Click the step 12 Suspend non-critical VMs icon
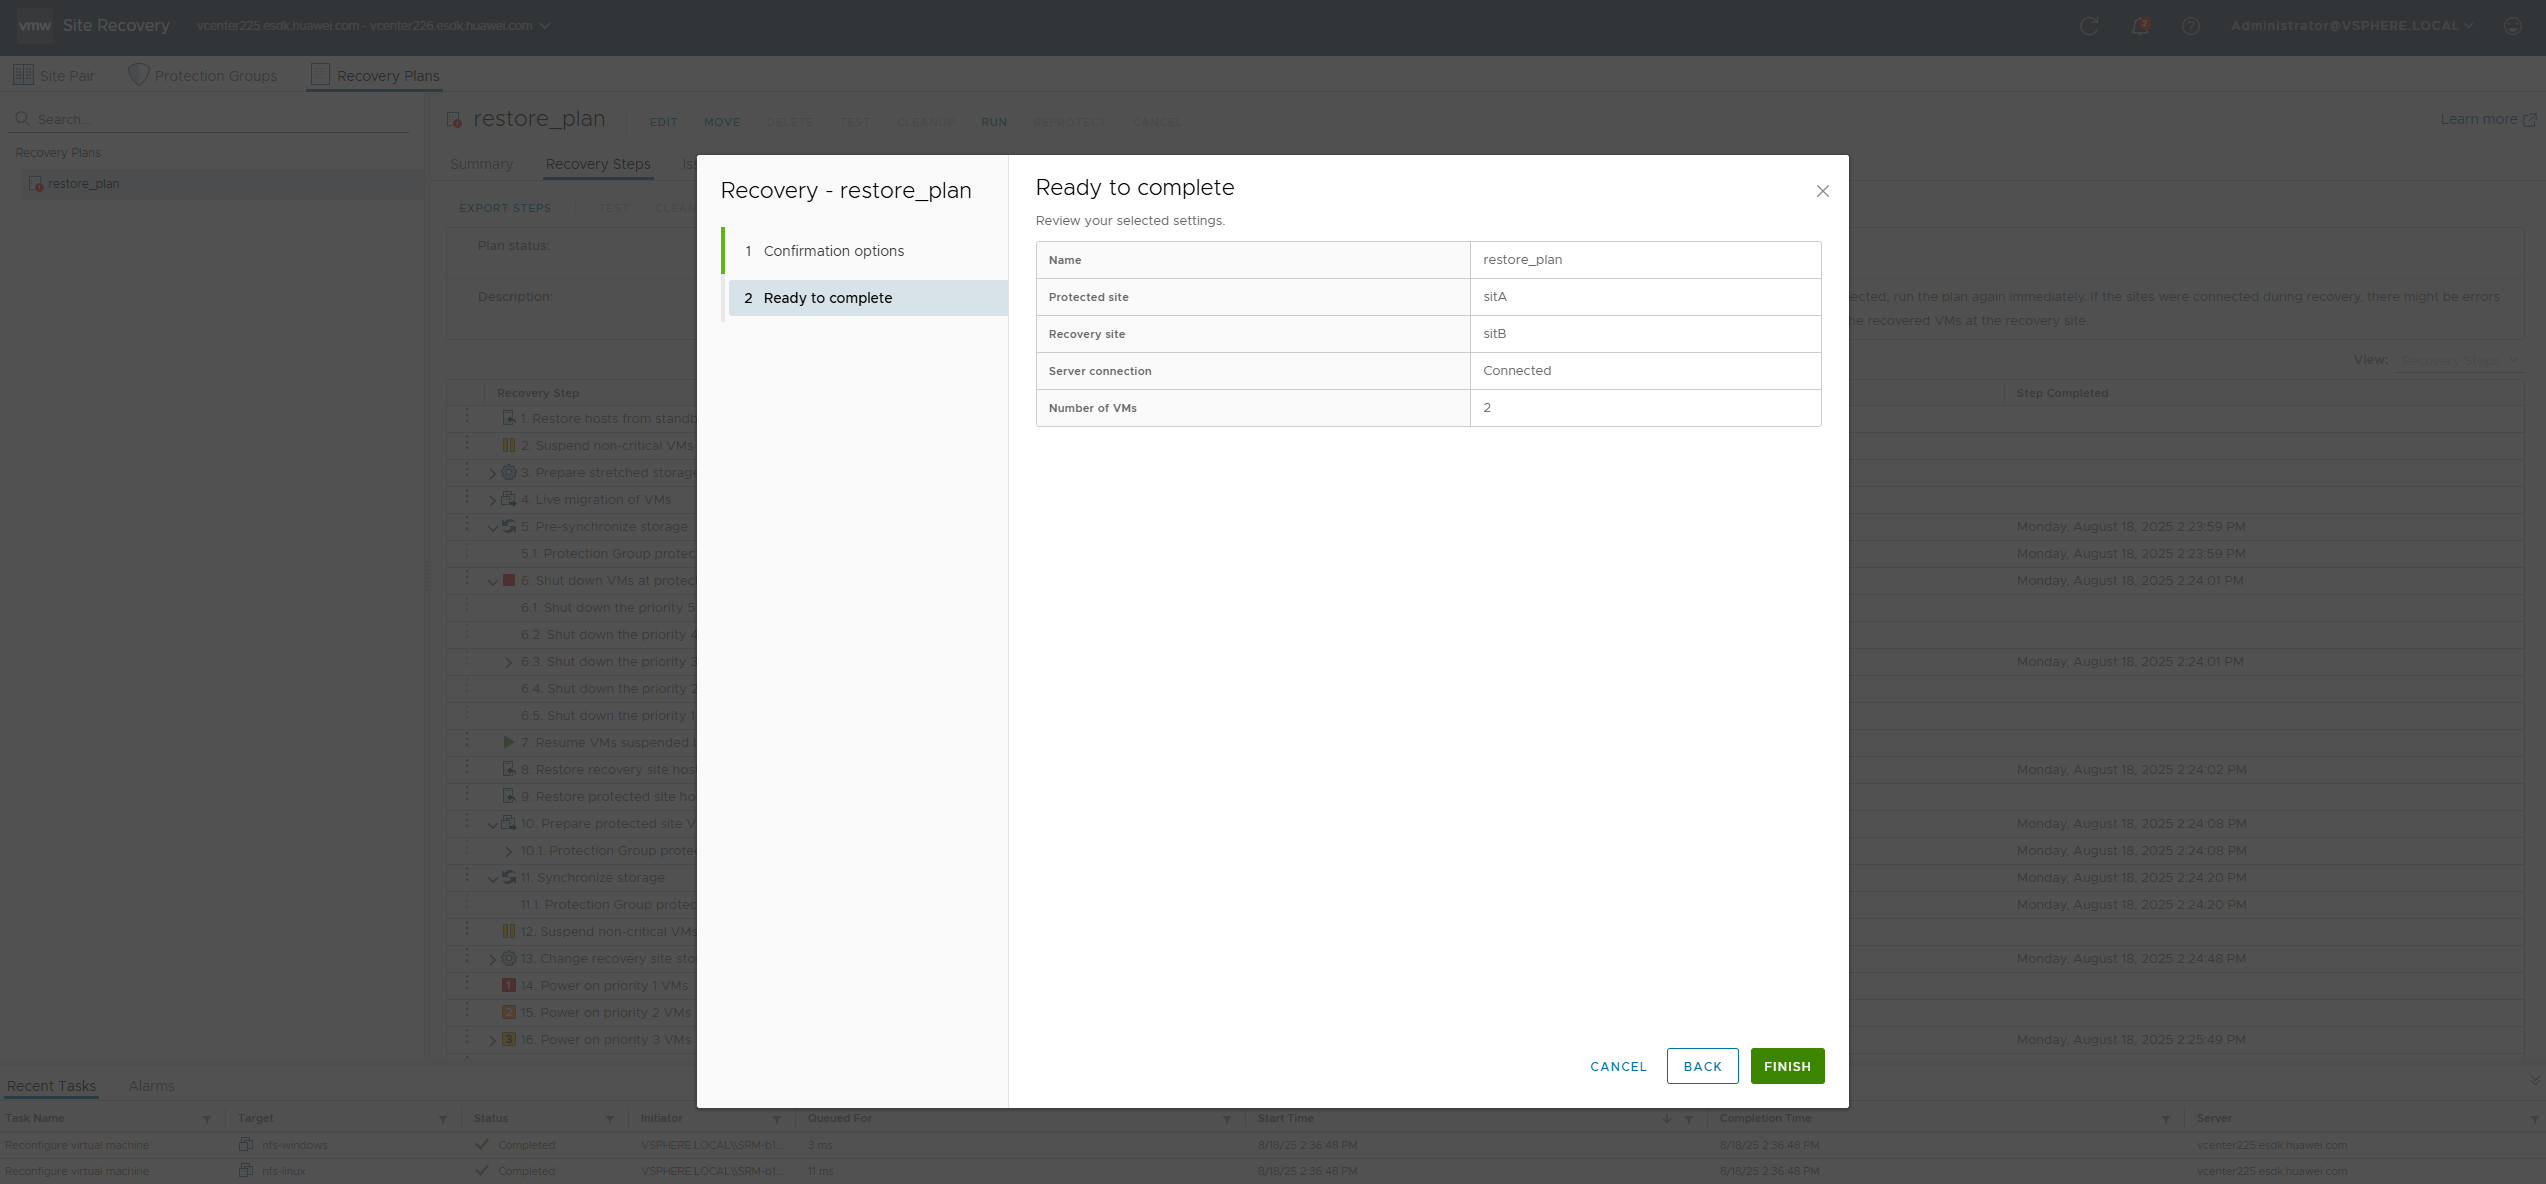This screenshot has height=1184, width=2546. [x=509, y=931]
